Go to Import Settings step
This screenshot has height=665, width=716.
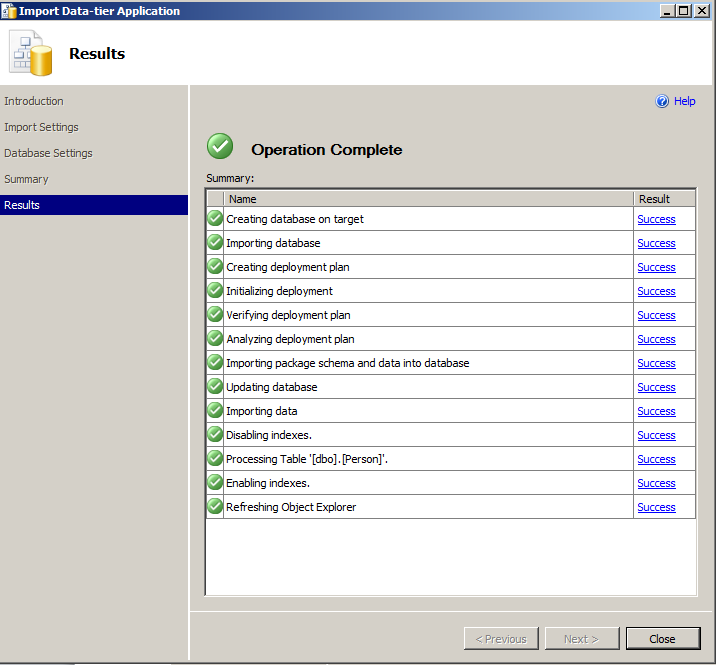point(41,127)
